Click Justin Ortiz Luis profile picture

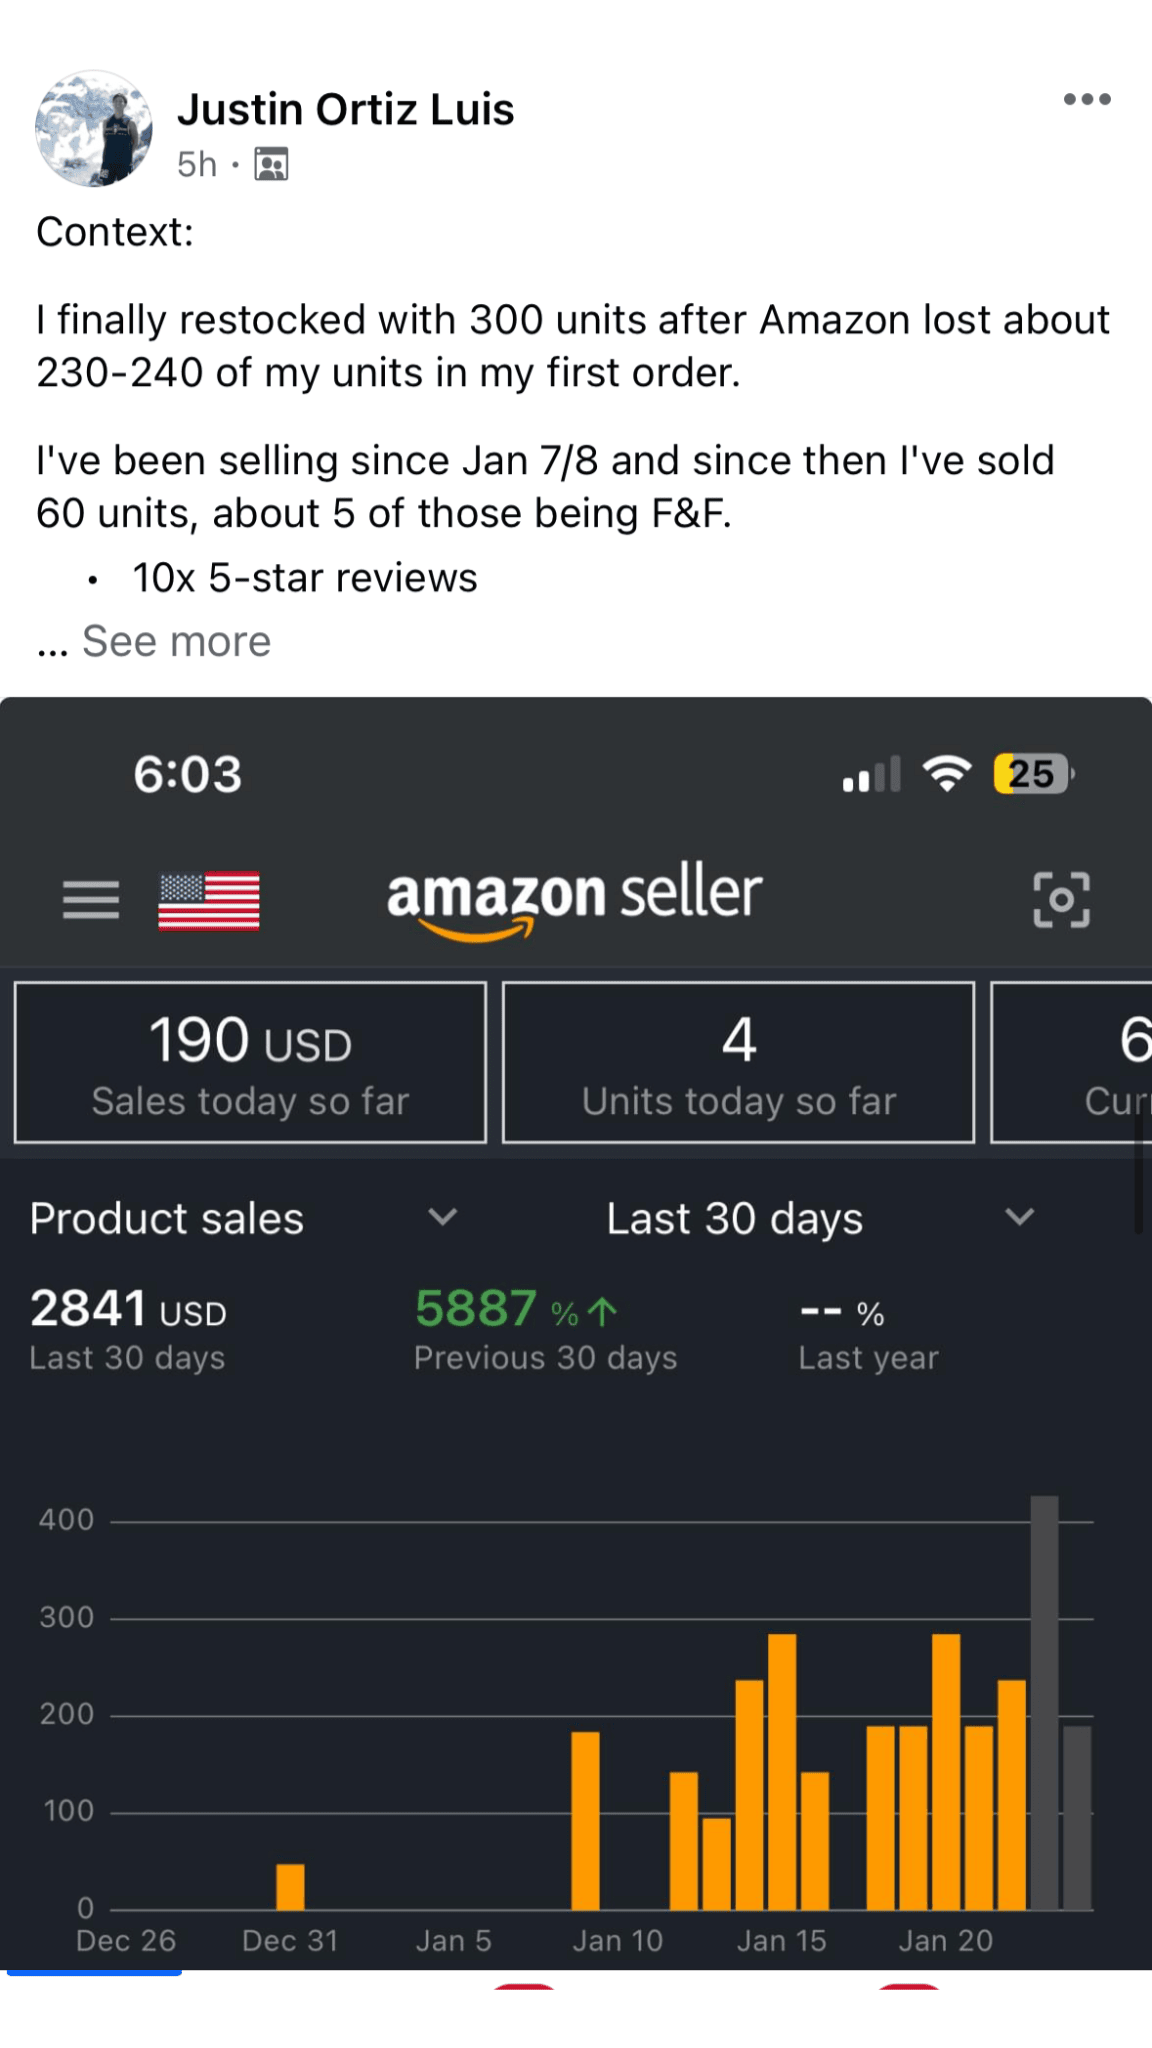[94, 129]
